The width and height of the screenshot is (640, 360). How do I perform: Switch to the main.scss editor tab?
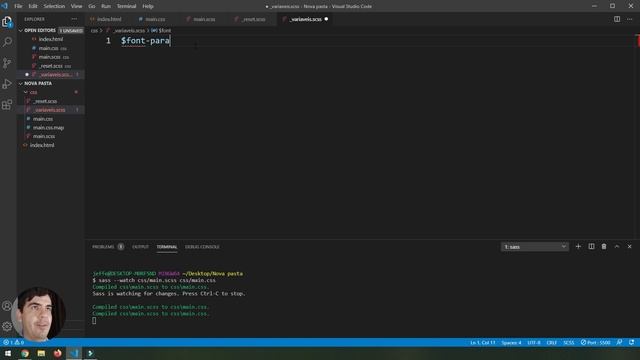(x=204, y=19)
